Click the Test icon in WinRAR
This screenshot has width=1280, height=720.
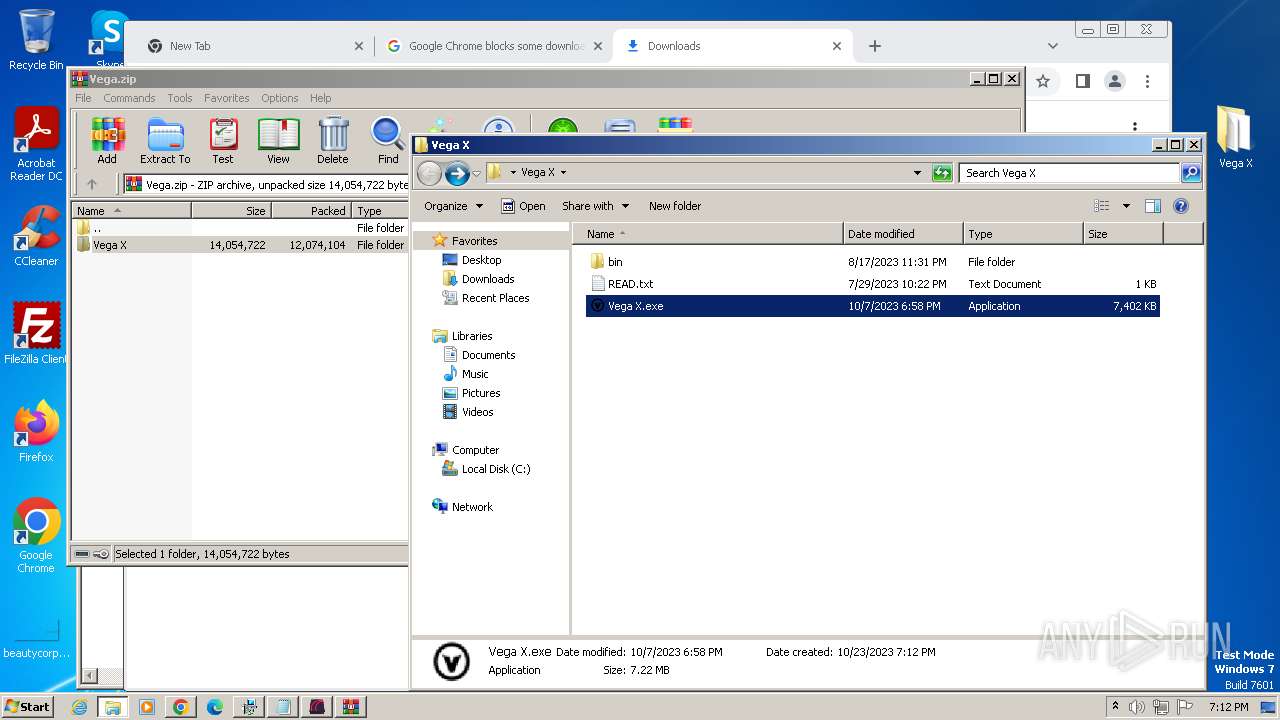(223, 141)
